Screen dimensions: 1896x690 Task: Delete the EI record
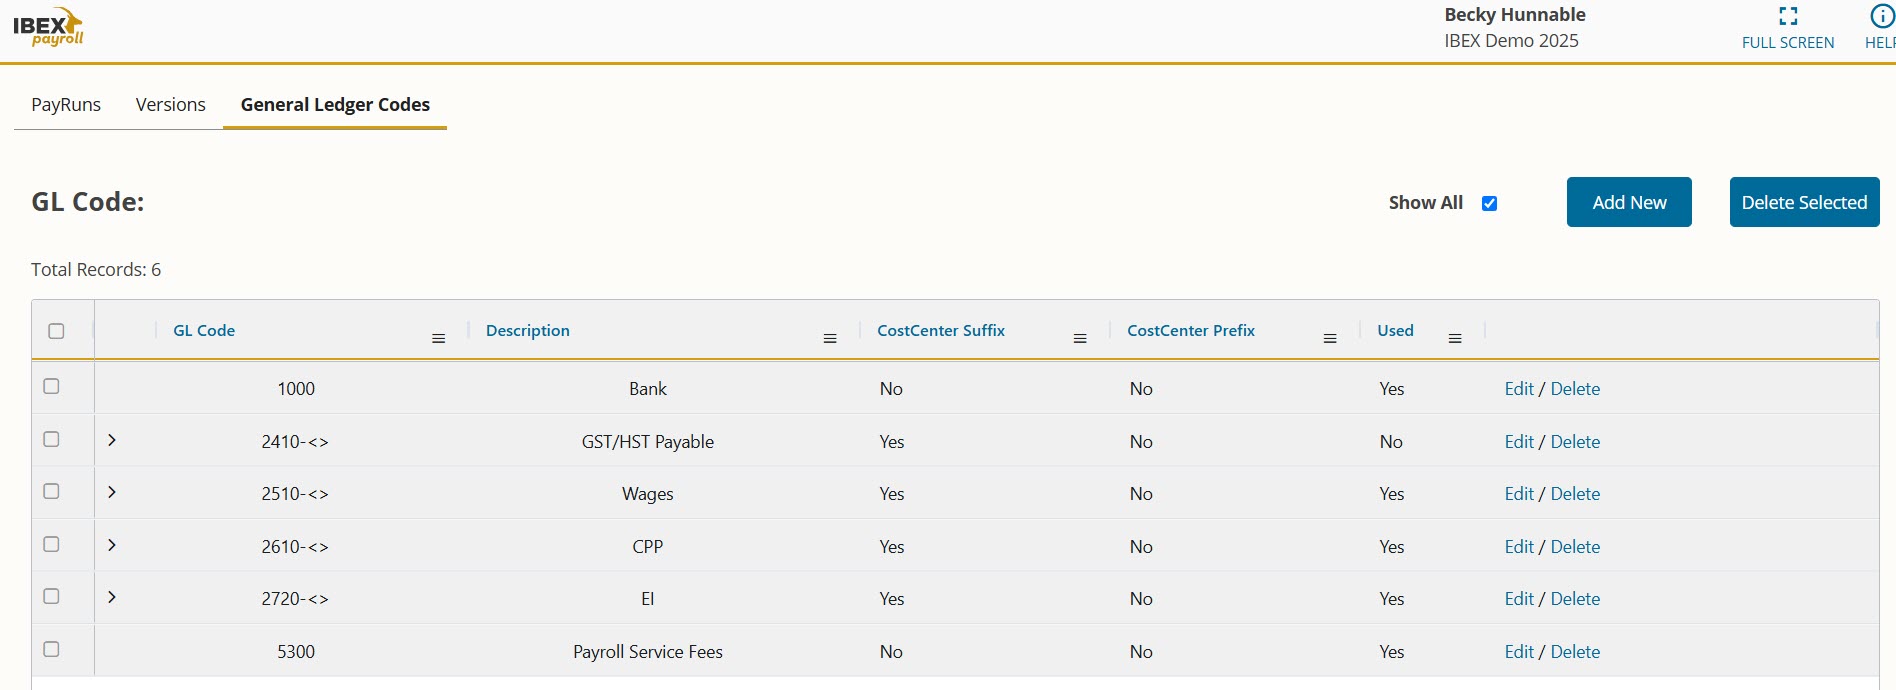[1575, 599]
